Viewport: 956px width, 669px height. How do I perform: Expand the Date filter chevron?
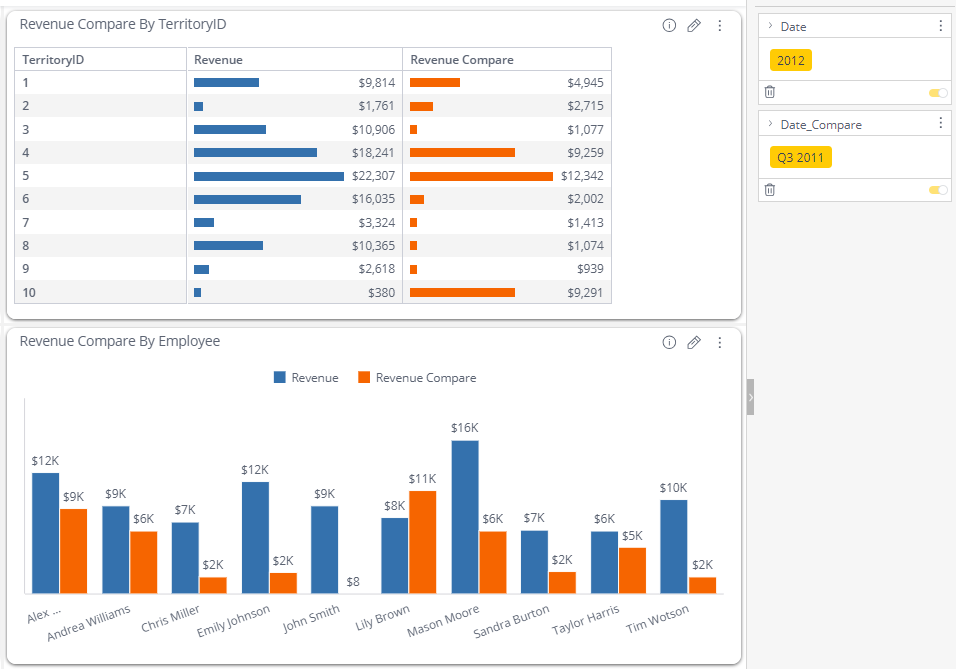(770, 26)
